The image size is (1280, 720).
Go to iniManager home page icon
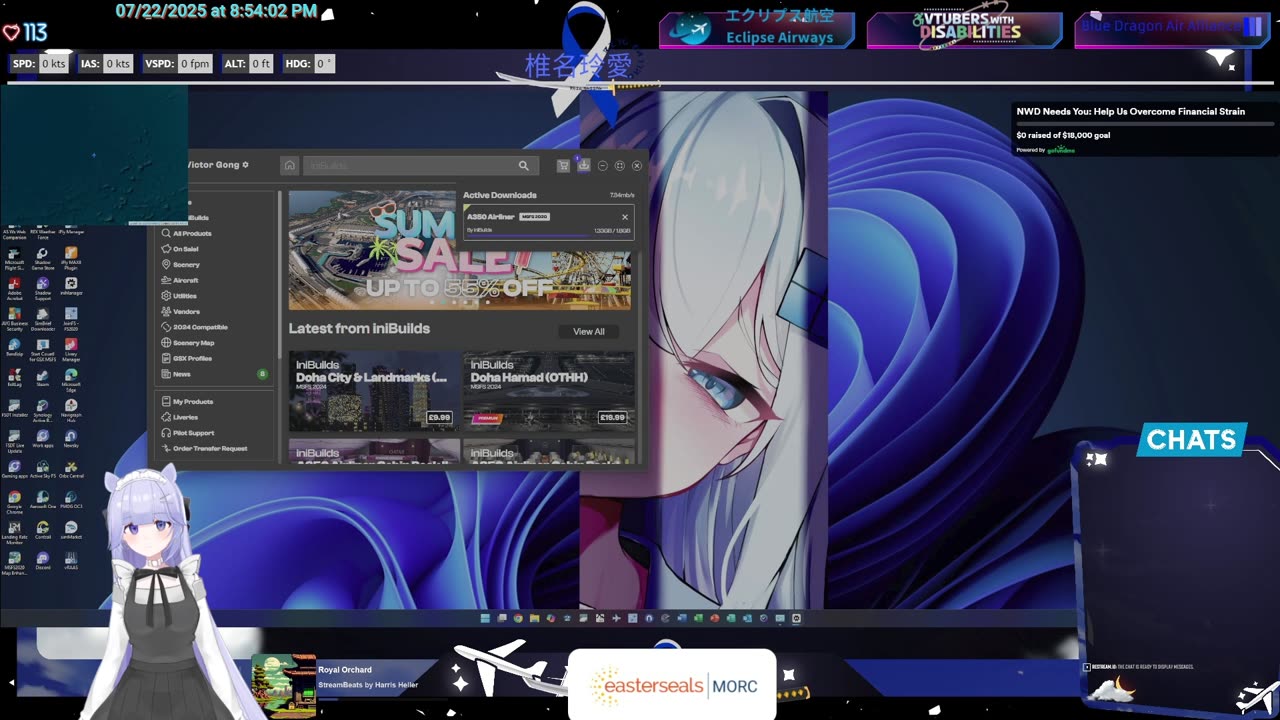click(x=289, y=165)
